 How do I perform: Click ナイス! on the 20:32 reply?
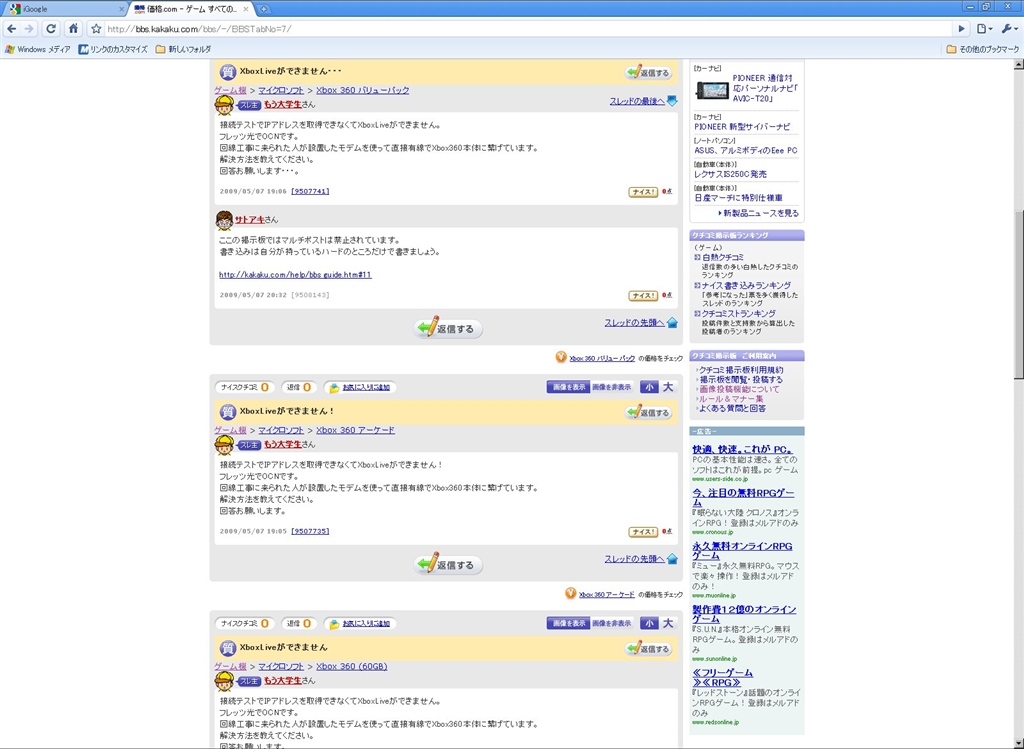pos(643,296)
